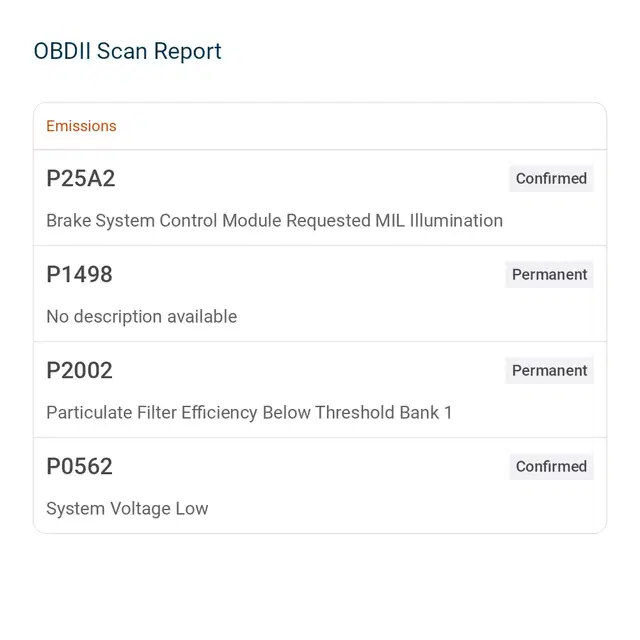
Task: Select the Emissions section header
Action: (81, 126)
